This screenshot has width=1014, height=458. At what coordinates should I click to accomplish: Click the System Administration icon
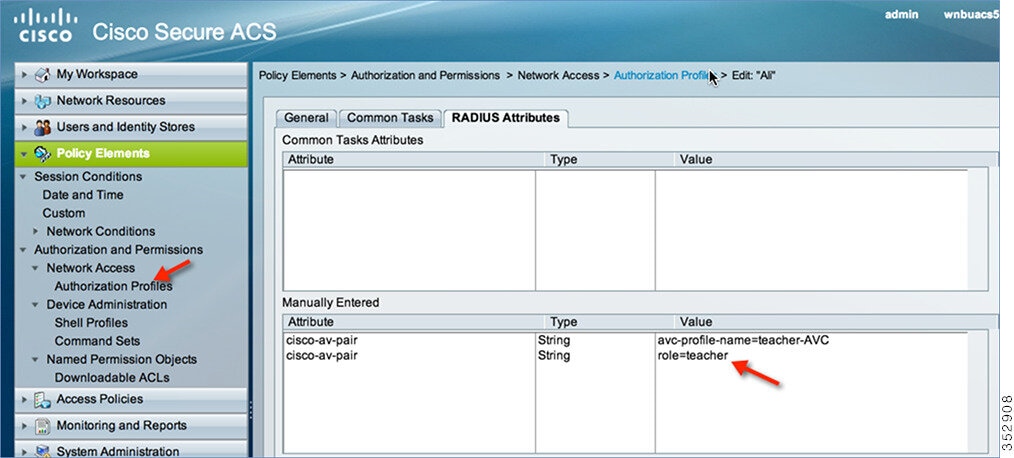(x=42, y=451)
